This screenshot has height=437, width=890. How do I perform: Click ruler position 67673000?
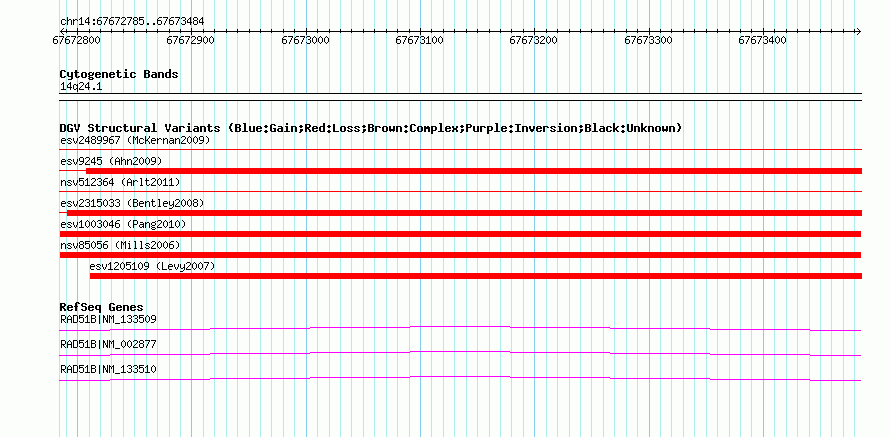pos(305,40)
